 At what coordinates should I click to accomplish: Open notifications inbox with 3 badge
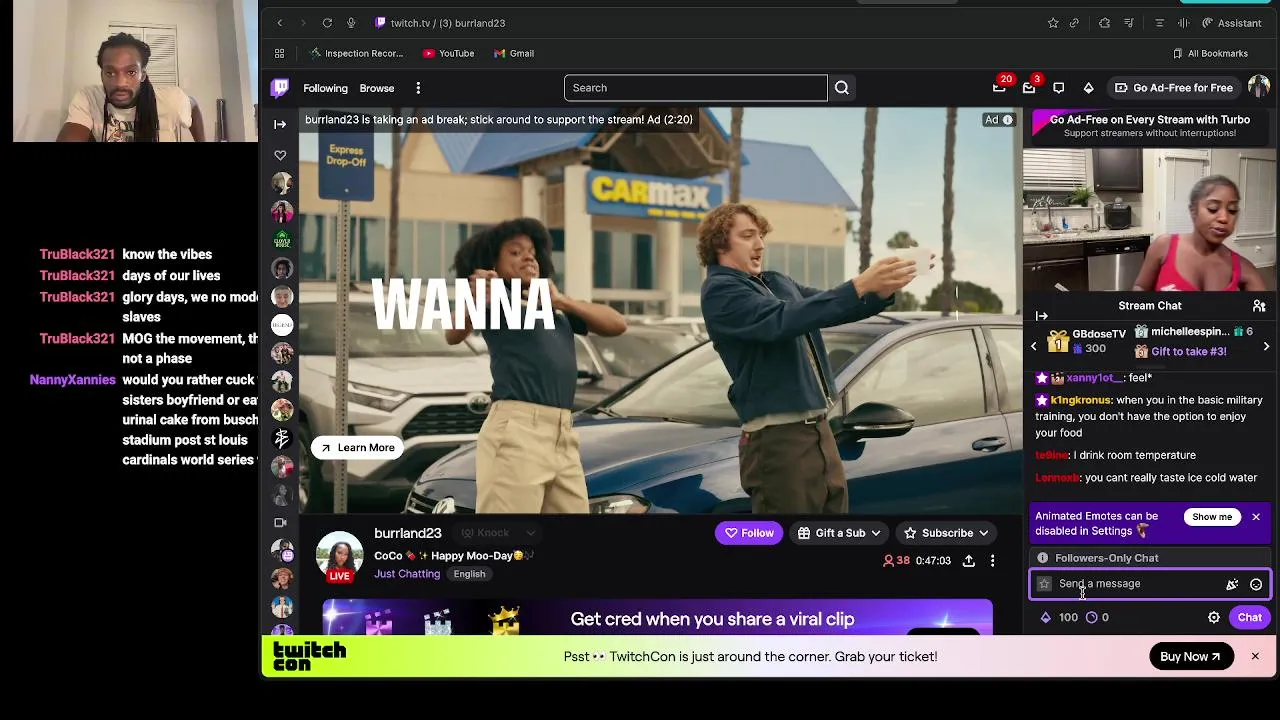pos(1029,88)
